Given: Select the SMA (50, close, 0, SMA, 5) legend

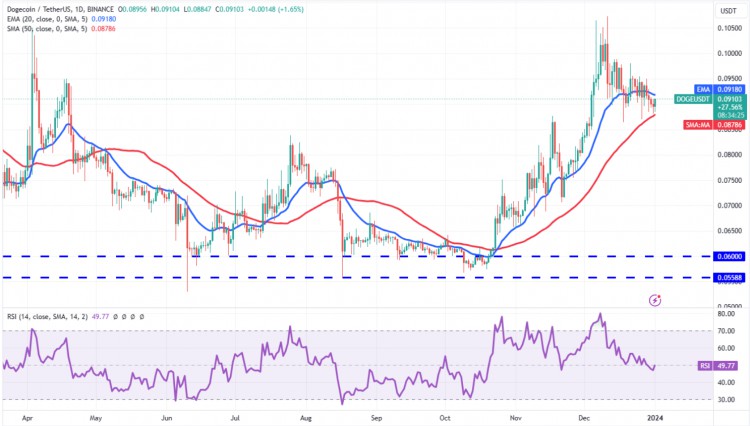Looking at the screenshot, I should pyautogui.click(x=47, y=29).
